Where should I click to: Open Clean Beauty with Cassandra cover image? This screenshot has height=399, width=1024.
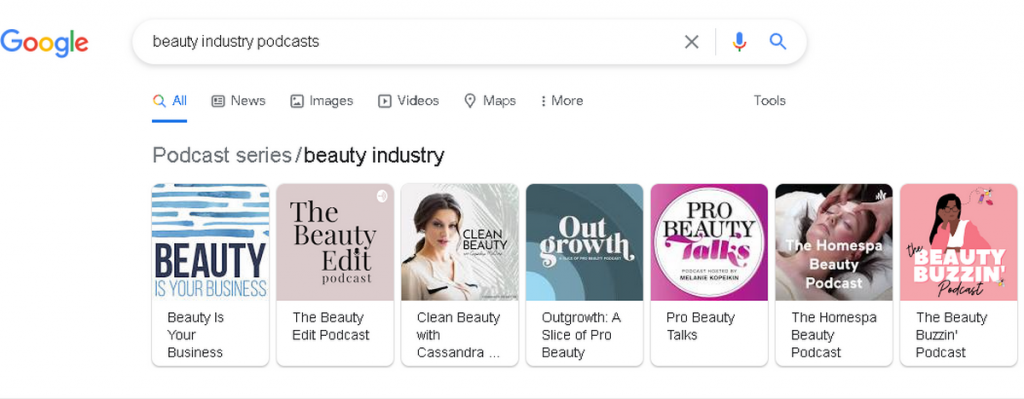tap(460, 242)
